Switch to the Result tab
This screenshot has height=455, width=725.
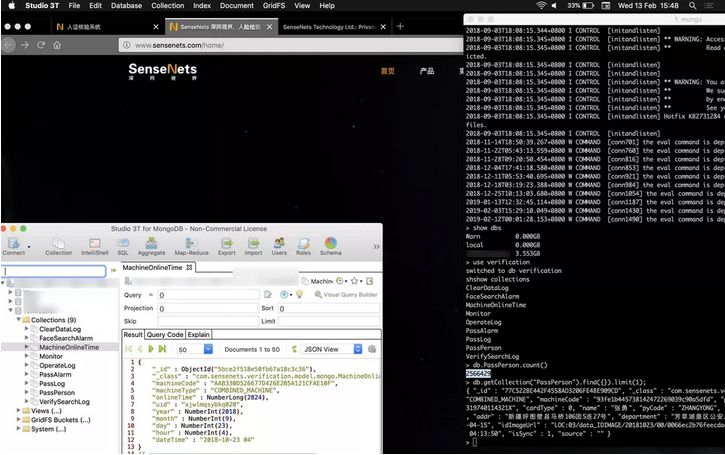click(133, 334)
